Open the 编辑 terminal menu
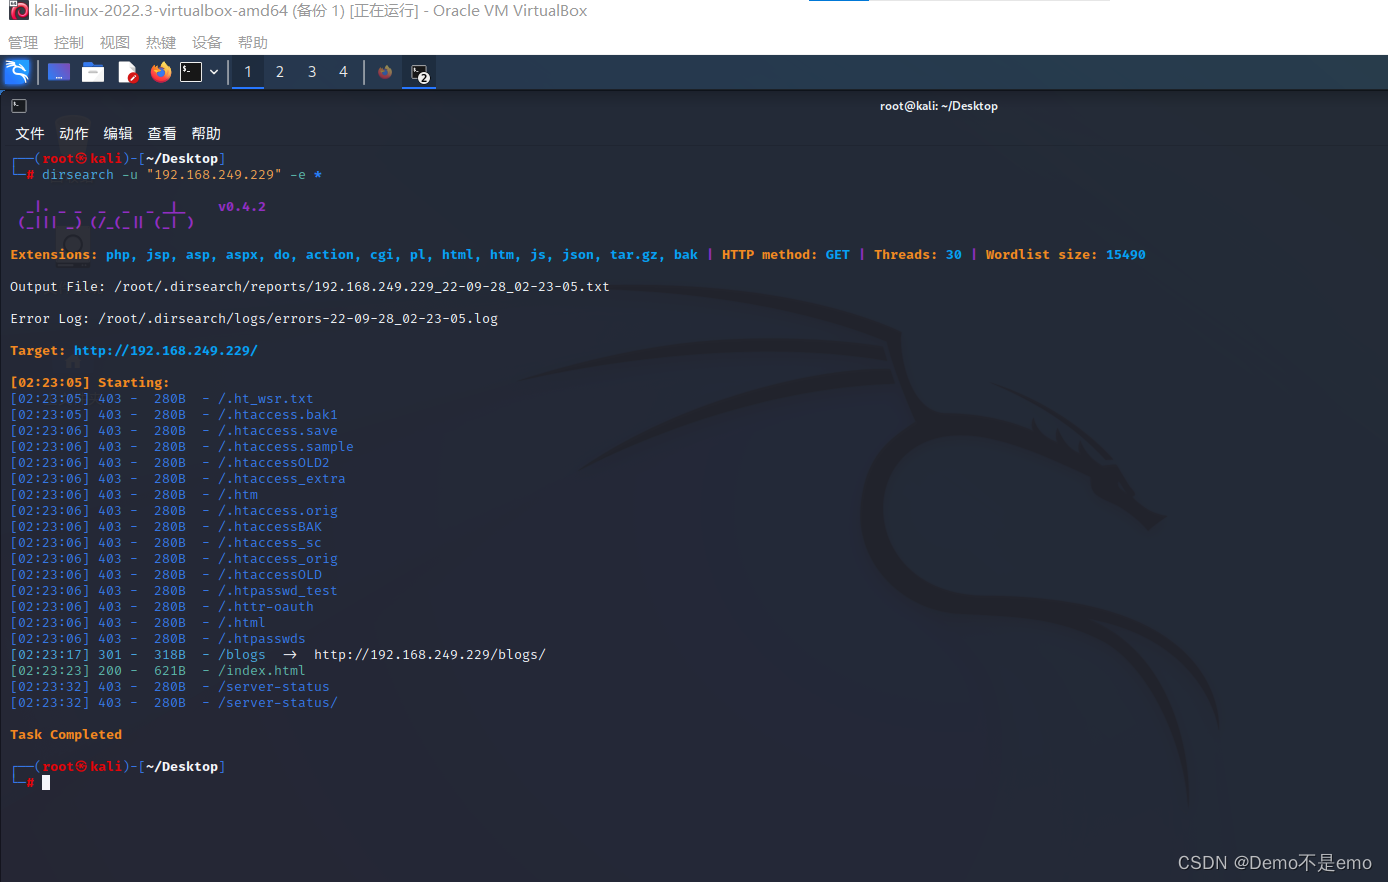 tap(118, 134)
